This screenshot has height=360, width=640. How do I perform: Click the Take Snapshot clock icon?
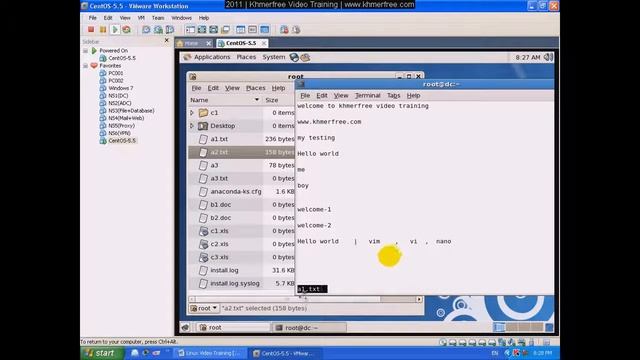click(146, 29)
